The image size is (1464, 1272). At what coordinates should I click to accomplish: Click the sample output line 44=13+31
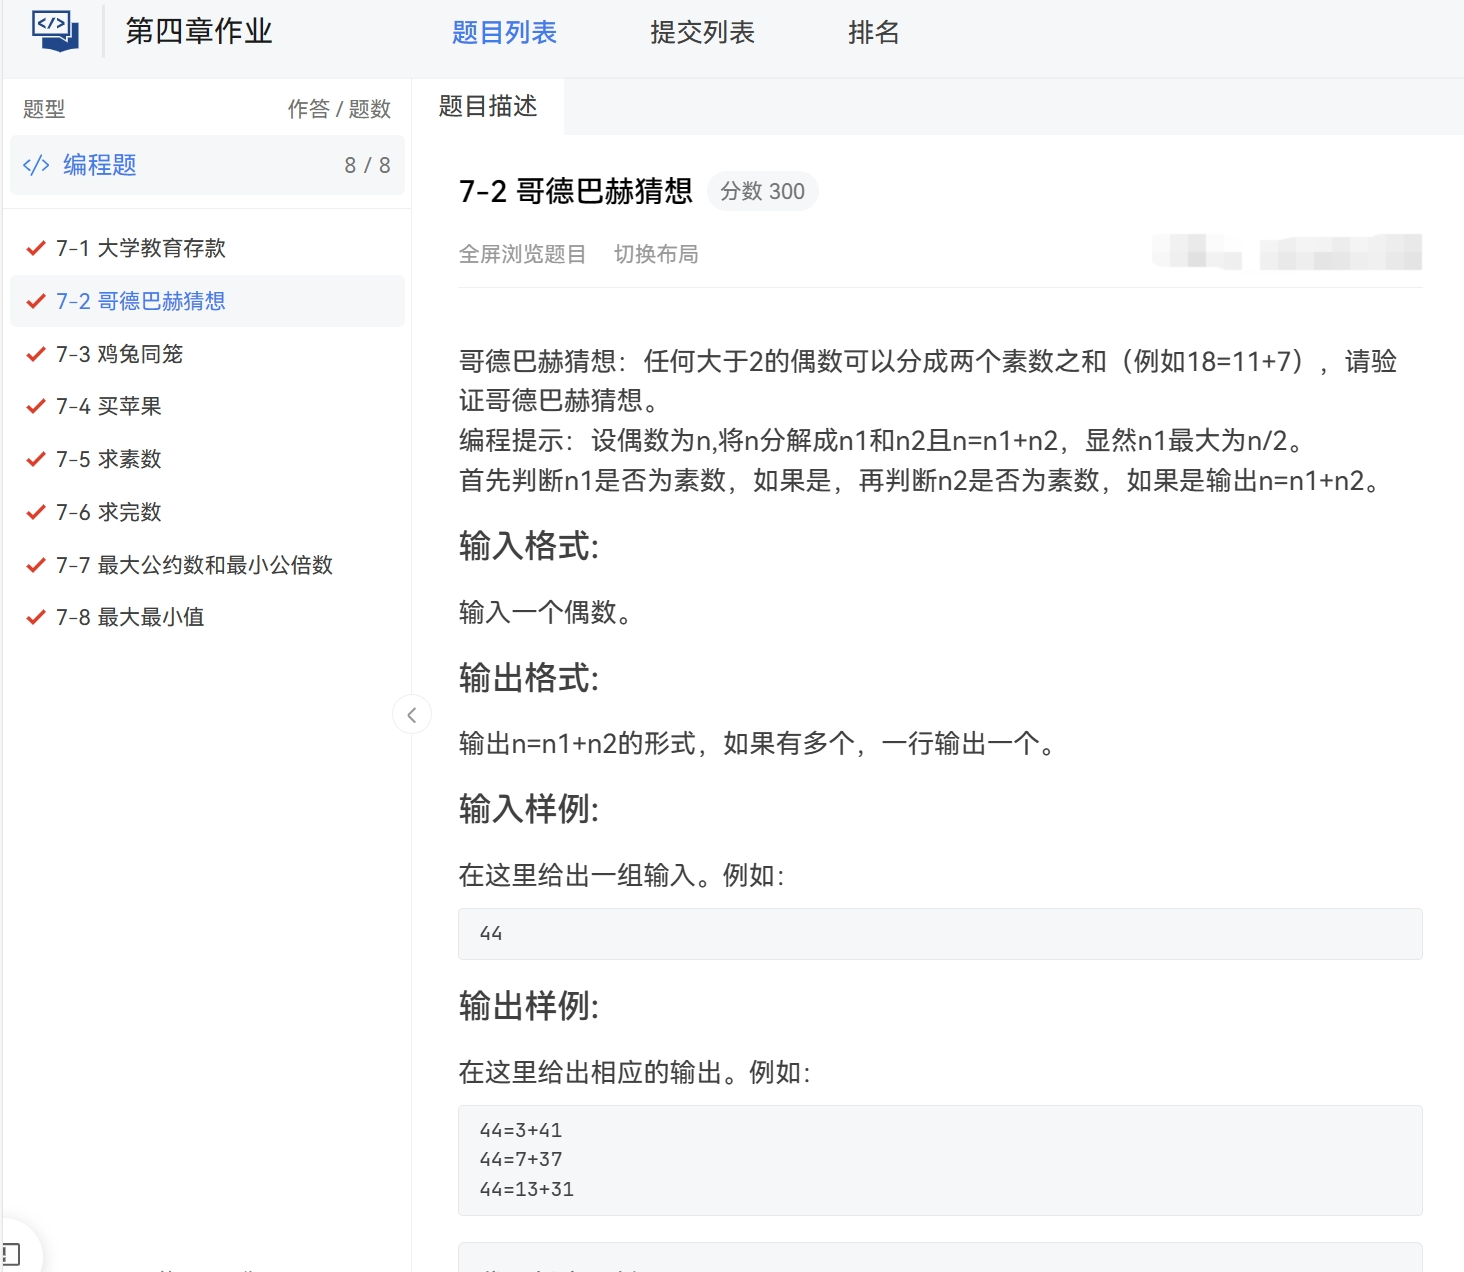(526, 1189)
